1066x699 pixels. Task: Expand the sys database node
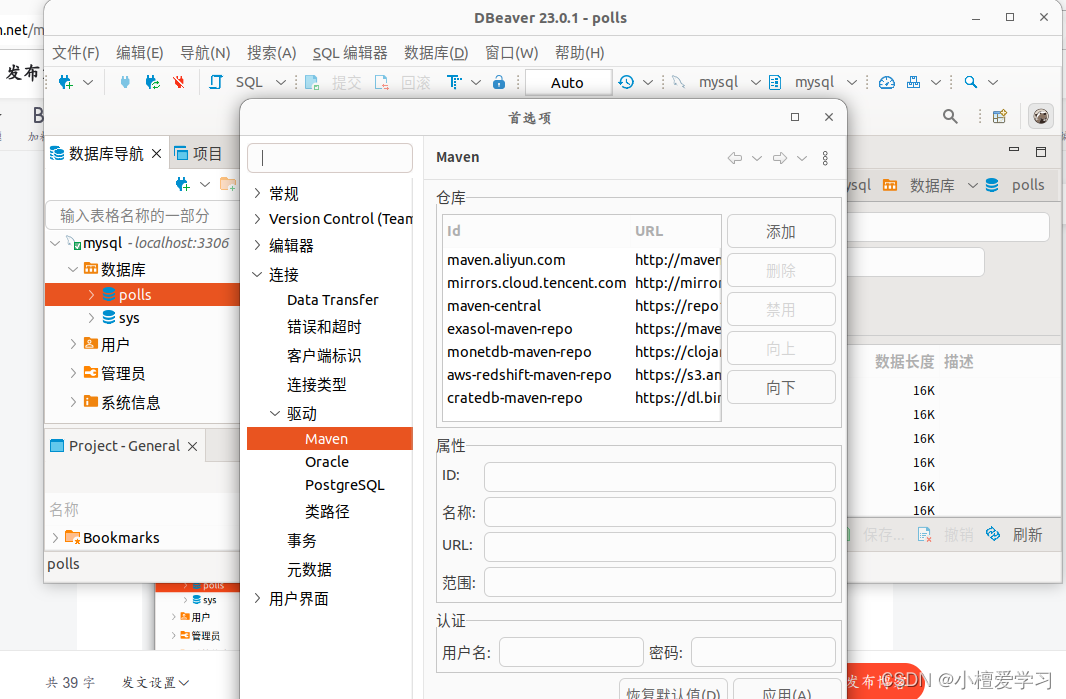(x=91, y=318)
